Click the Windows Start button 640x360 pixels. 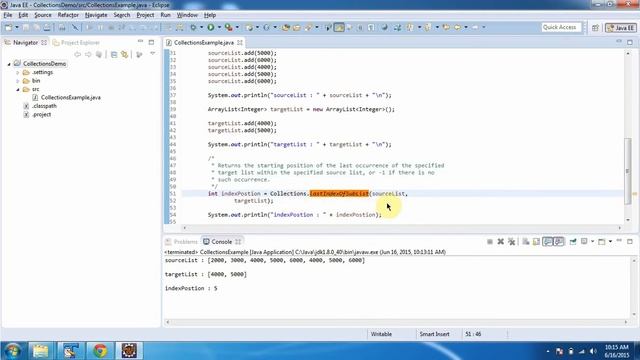[x=12, y=351]
